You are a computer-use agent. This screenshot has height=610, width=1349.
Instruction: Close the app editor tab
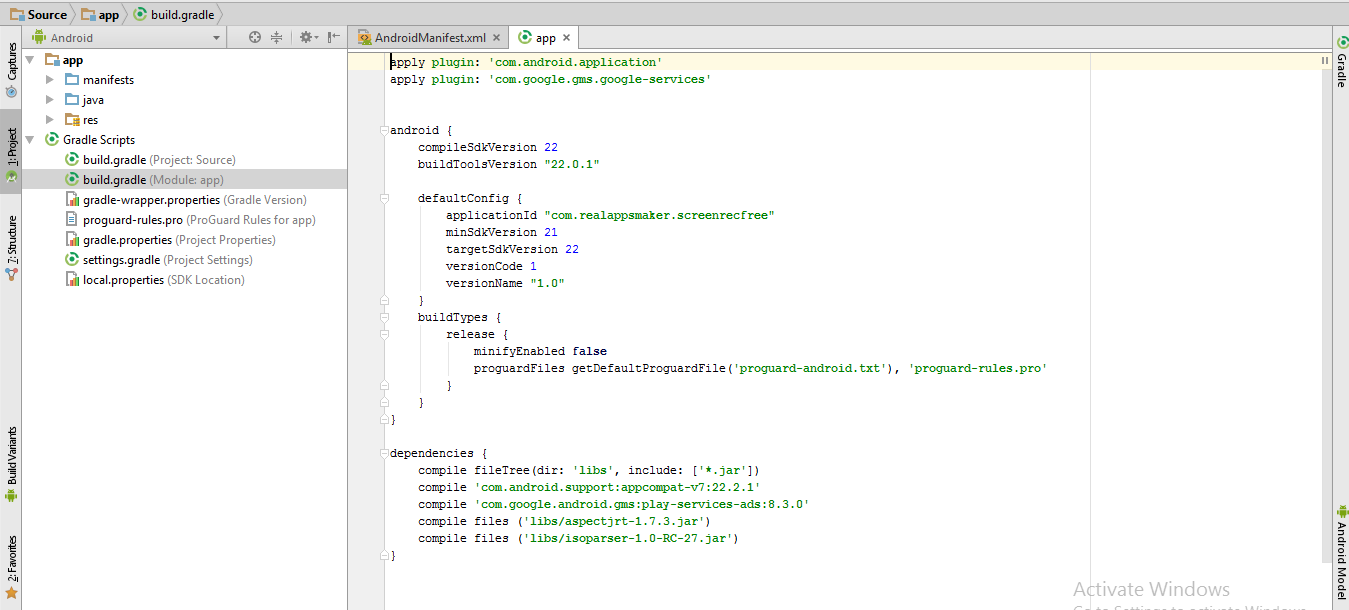[x=566, y=38]
